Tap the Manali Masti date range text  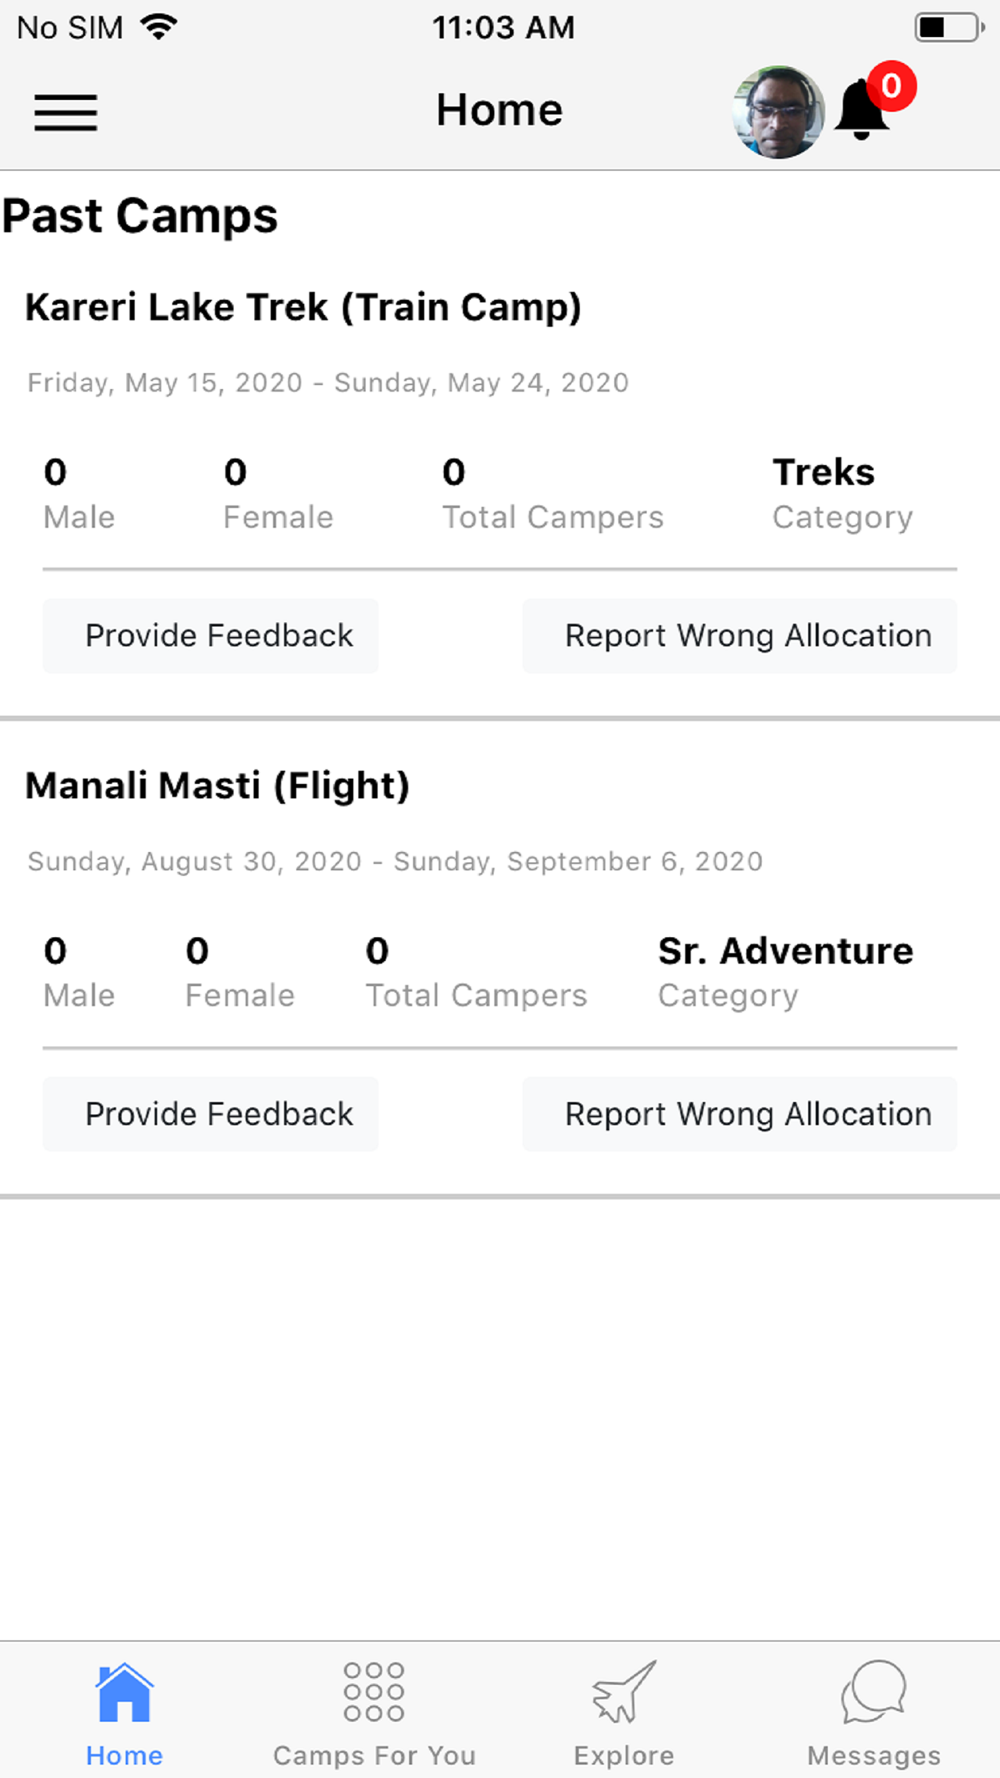tap(395, 862)
